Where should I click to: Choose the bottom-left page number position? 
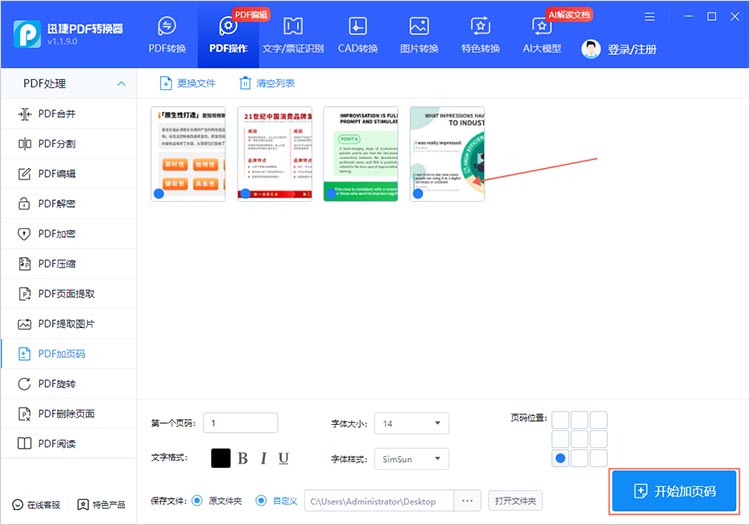(x=561, y=459)
